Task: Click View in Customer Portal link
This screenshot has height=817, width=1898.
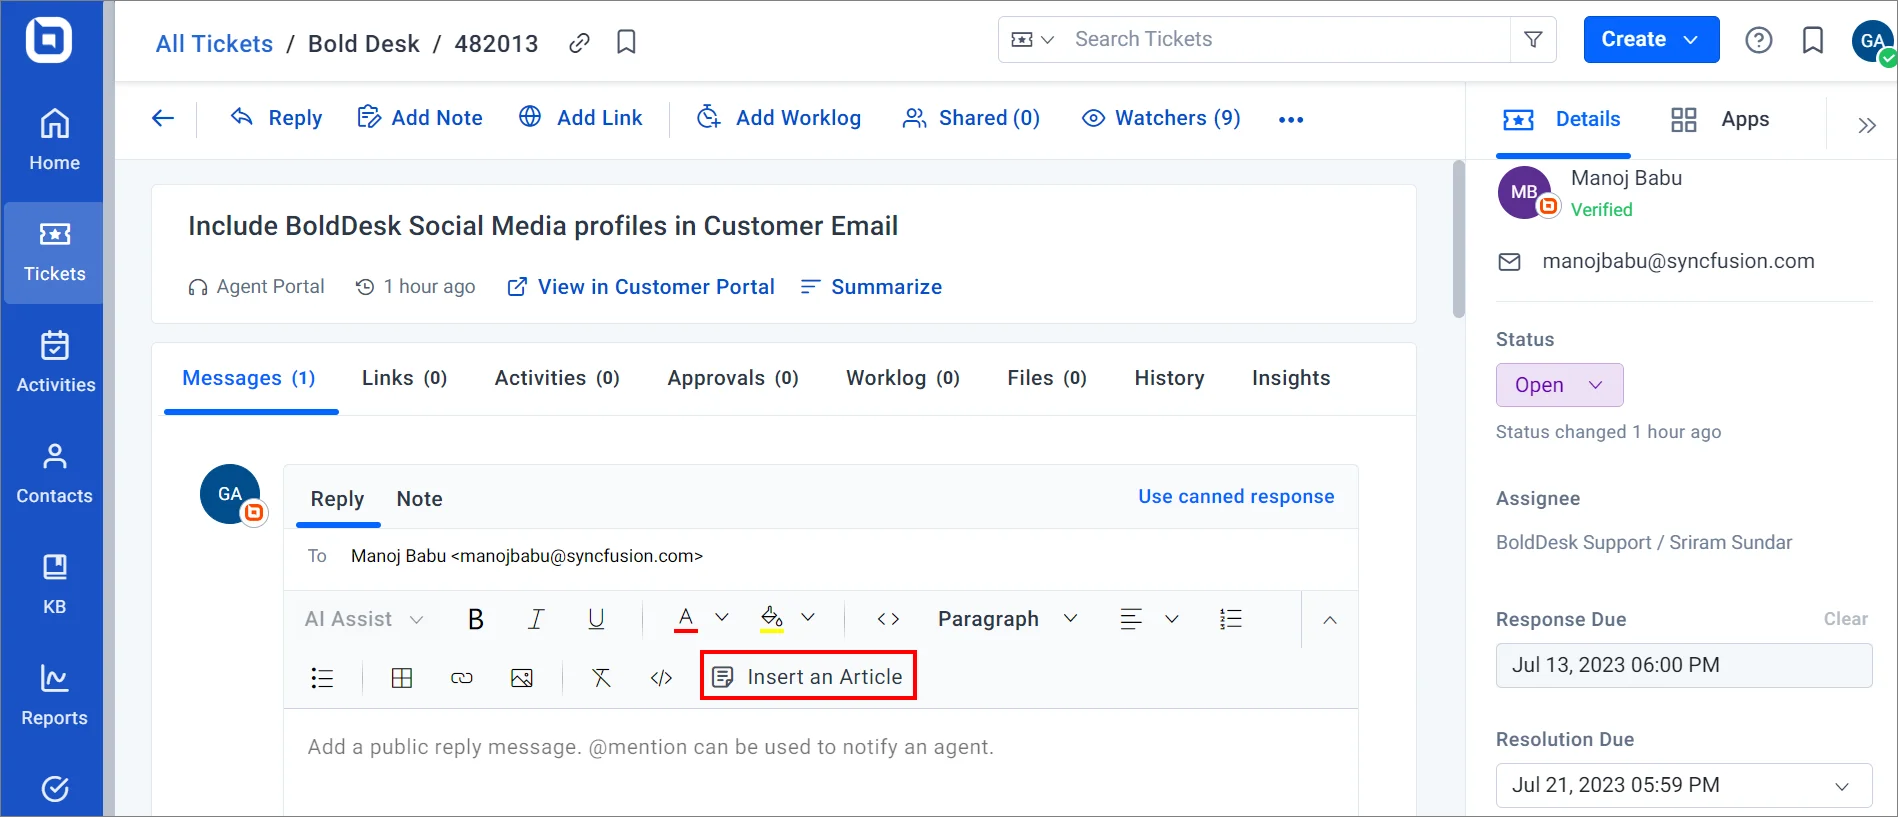Action: (x=641, y=288)
